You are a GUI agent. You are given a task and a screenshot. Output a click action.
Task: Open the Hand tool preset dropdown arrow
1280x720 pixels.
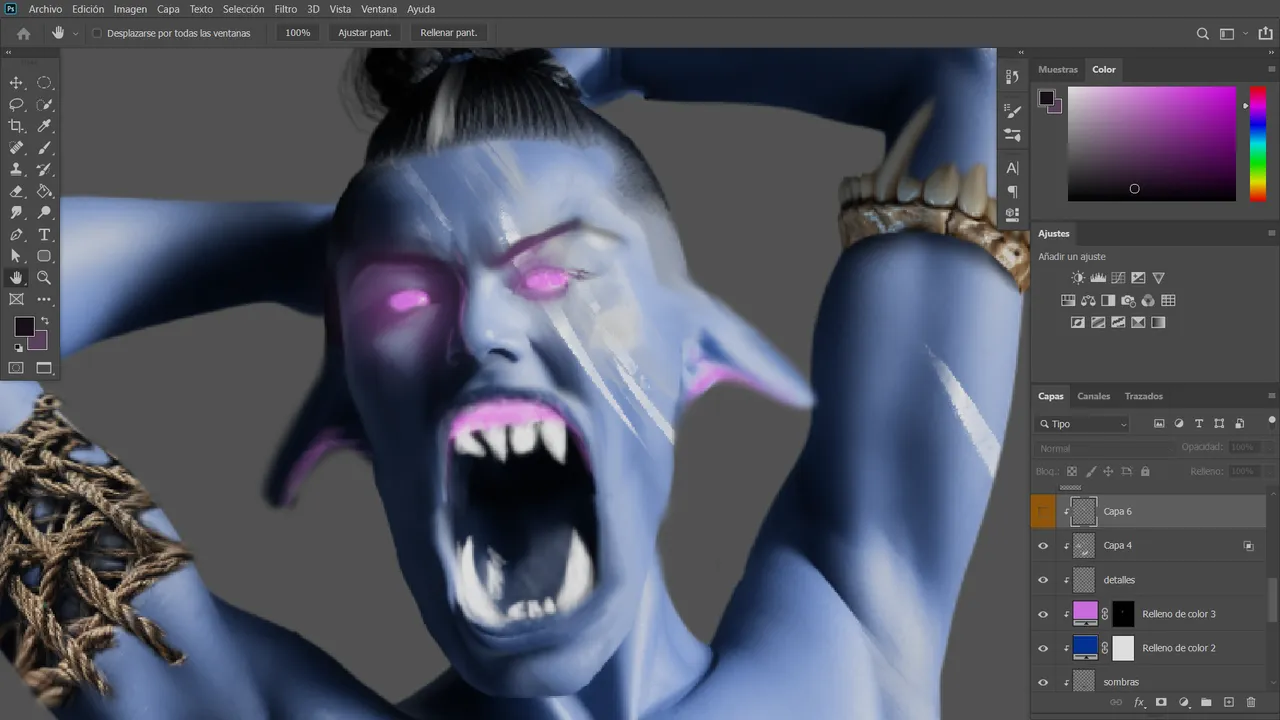75,34
